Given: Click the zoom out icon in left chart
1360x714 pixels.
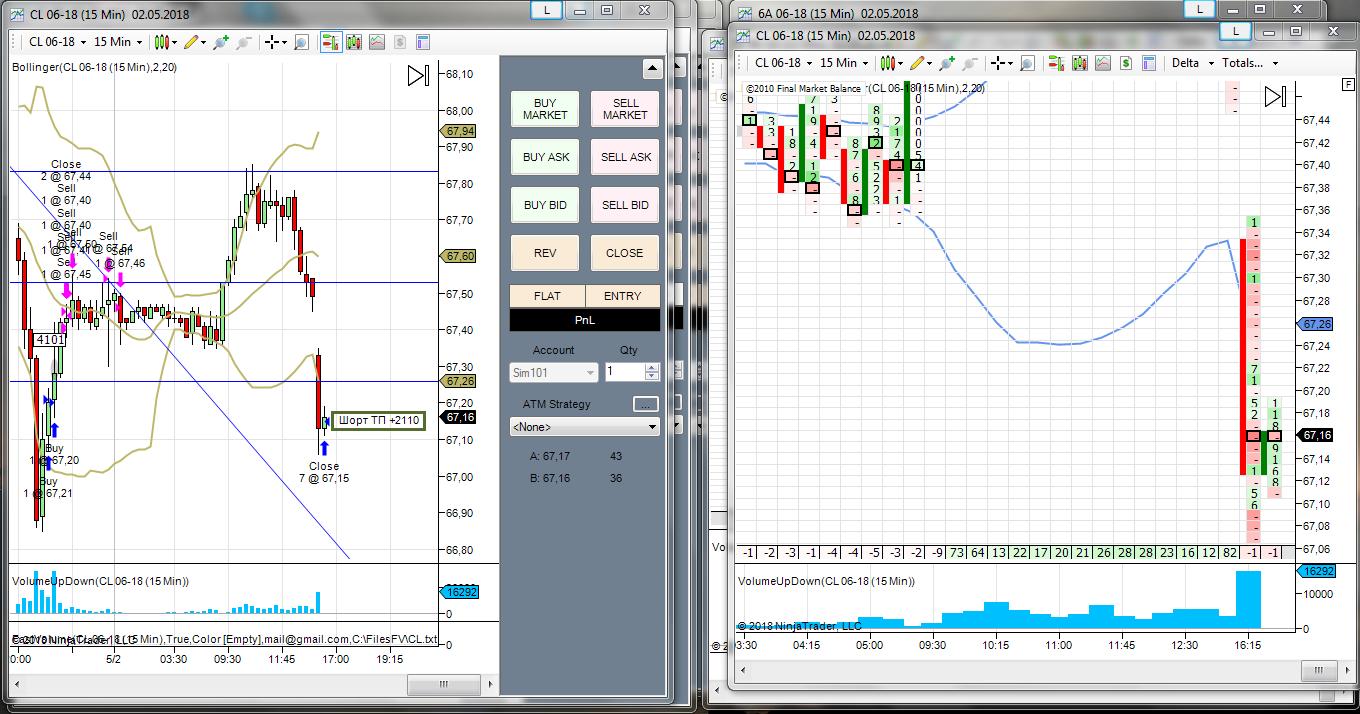Looking at the screenshot, I should click(243, 42).
